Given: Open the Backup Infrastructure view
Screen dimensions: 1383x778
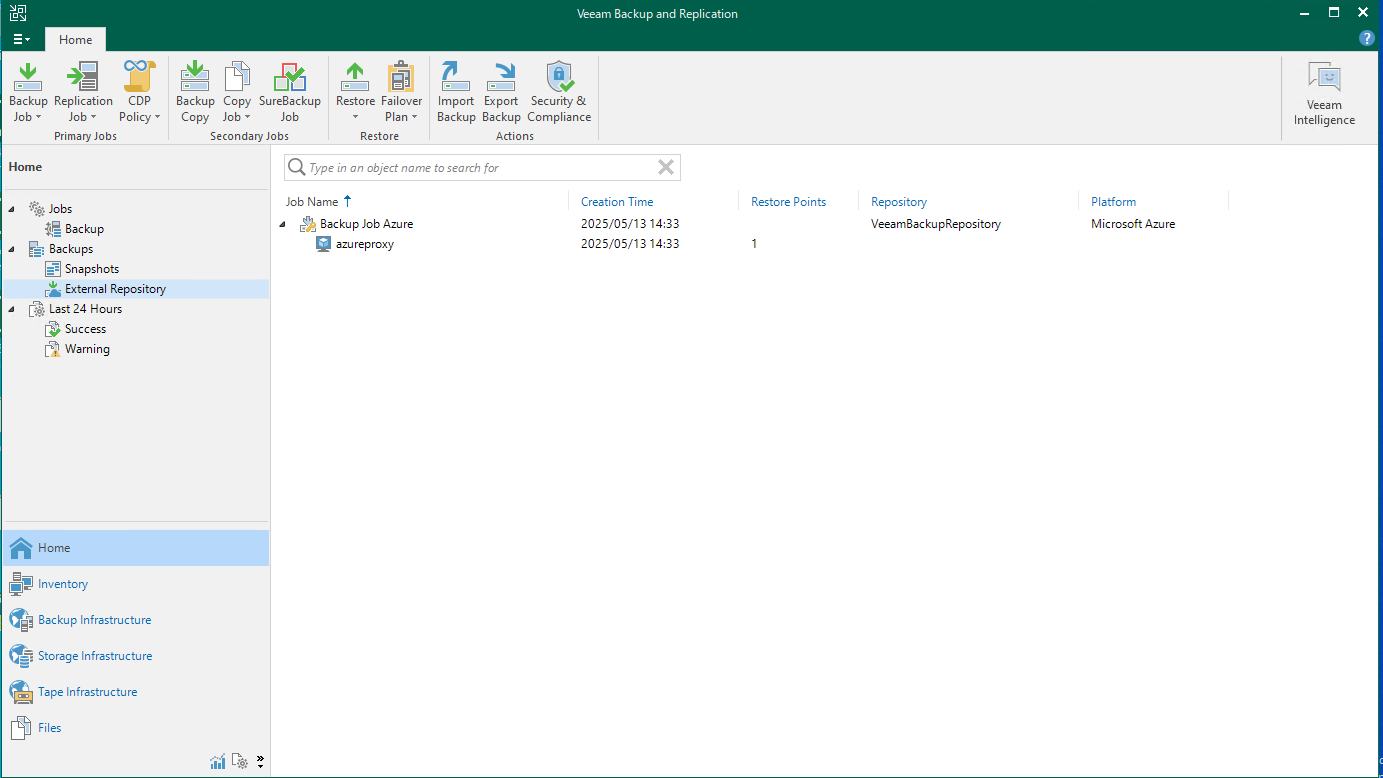Looking at the screenshot, I should (x=135, y=620).
